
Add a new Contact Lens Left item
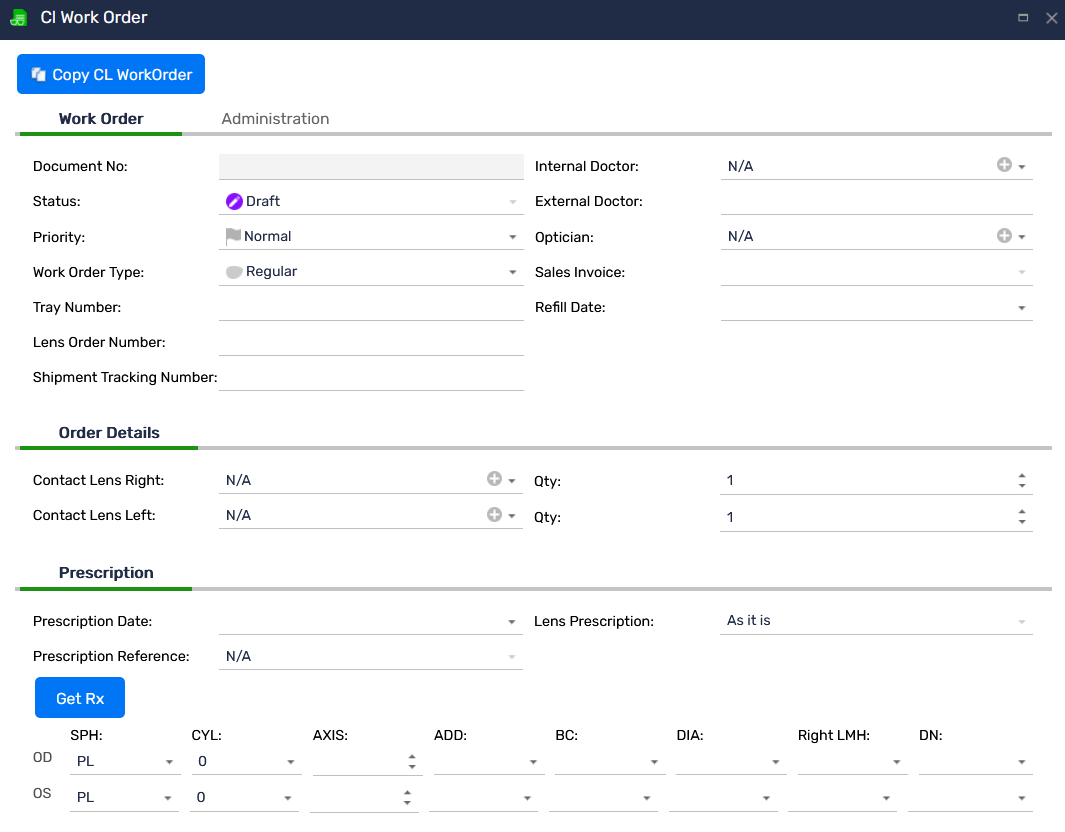(494, 515)
